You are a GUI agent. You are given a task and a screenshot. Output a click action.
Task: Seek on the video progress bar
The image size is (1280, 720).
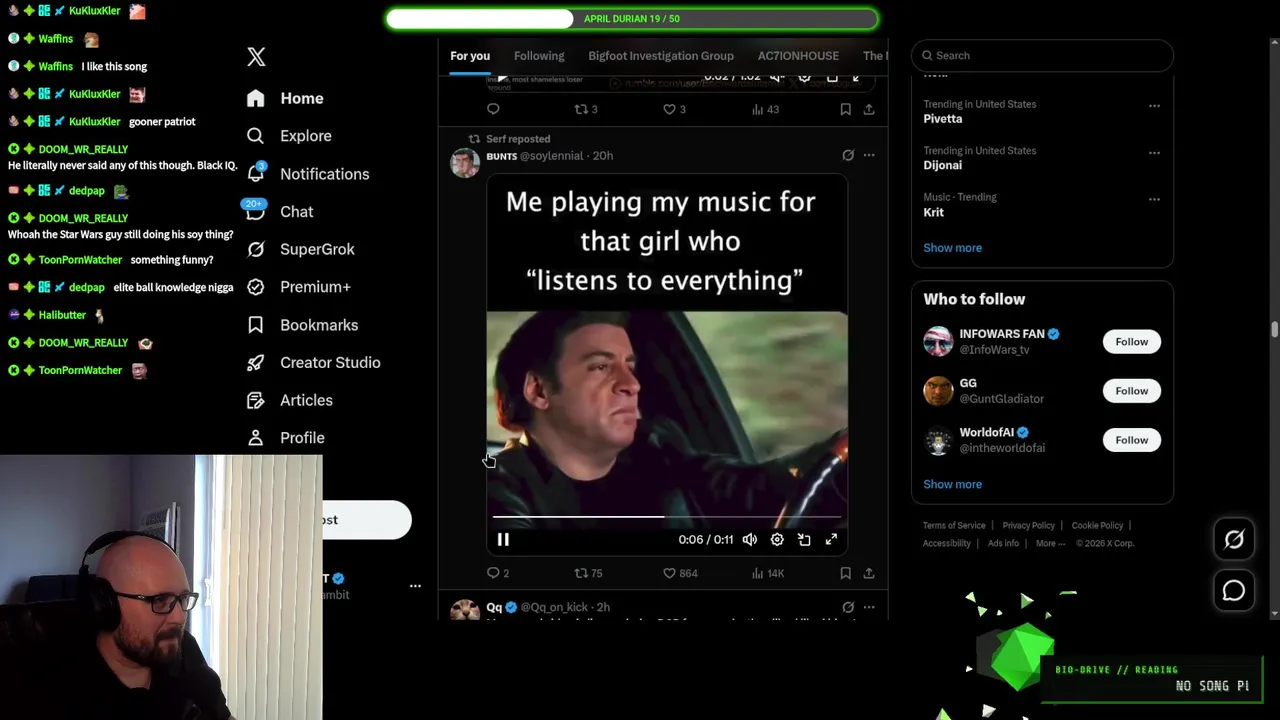click(666, 517)
